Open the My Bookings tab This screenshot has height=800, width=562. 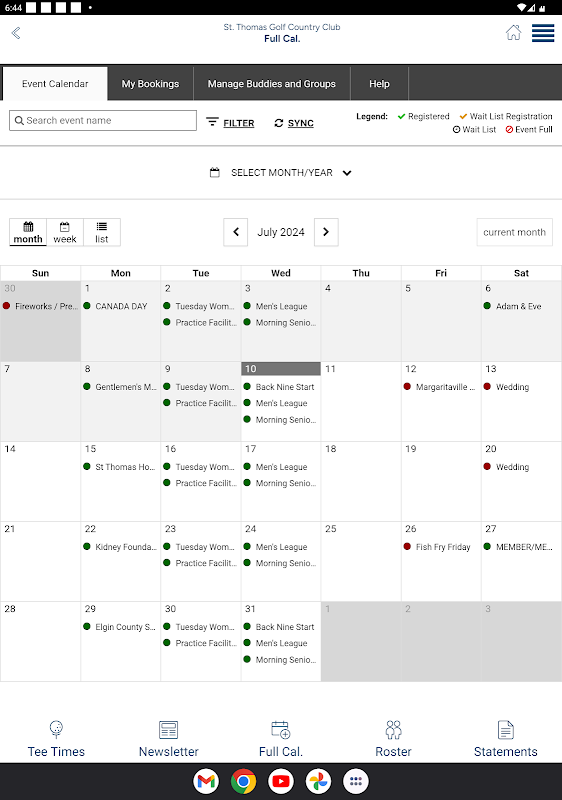point(150,84)
